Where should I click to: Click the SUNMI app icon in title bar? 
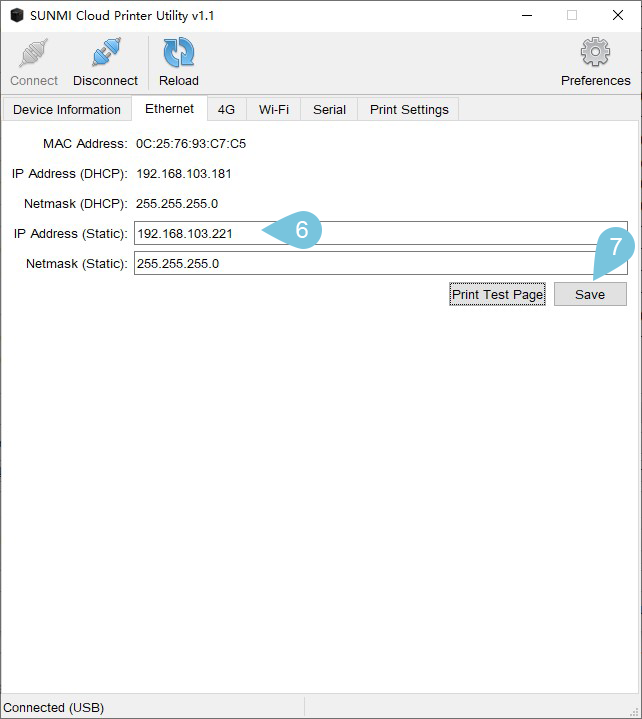click(x=16, y=16)
